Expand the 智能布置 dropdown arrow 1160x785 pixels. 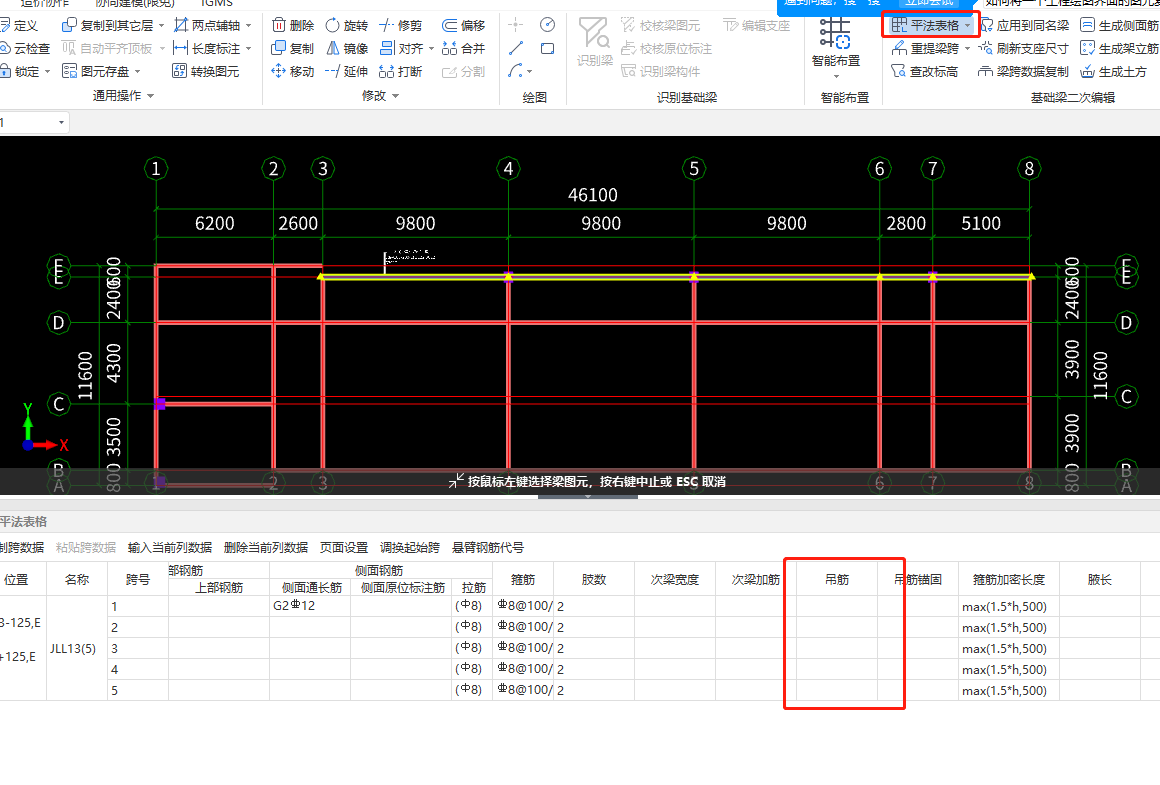836,76
